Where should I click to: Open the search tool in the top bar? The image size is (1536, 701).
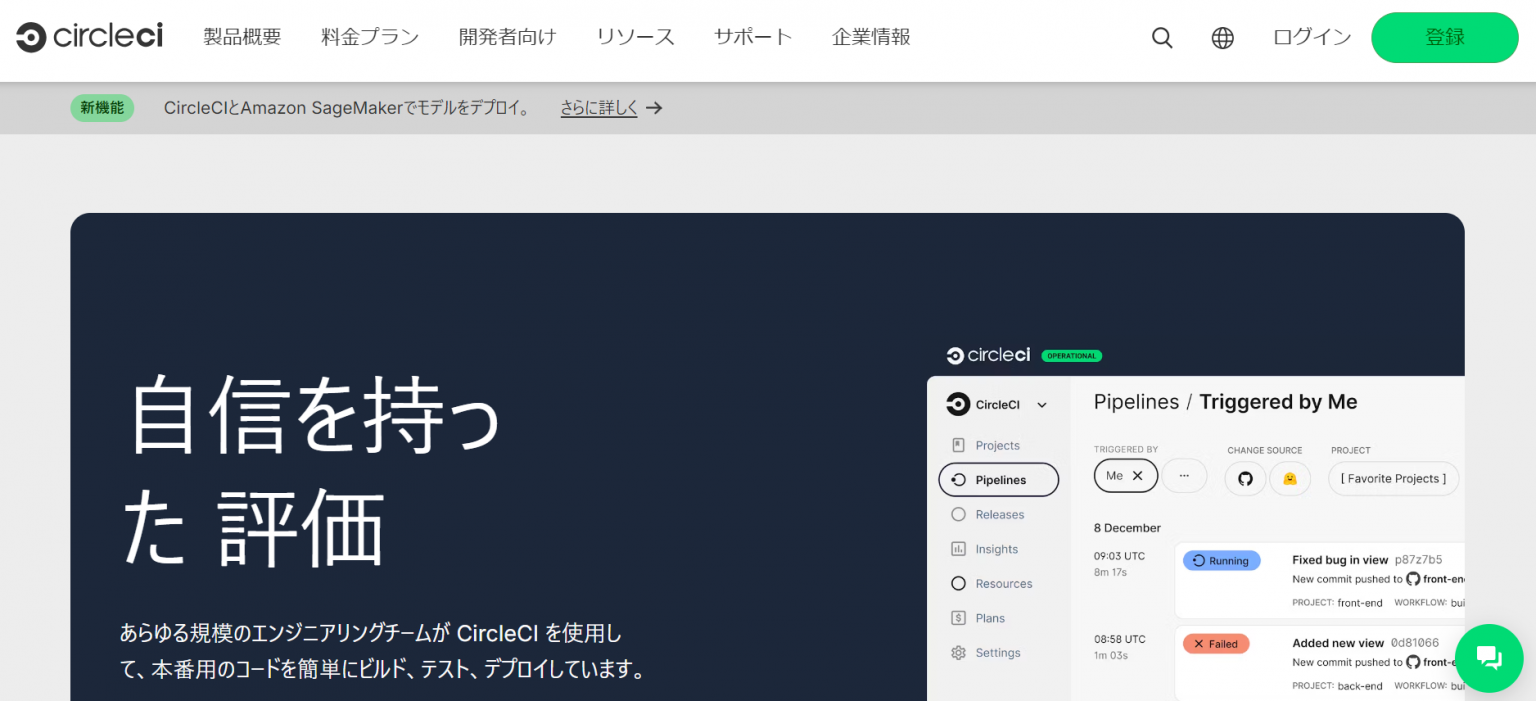pyautogui.click(x=1162, y=37)
